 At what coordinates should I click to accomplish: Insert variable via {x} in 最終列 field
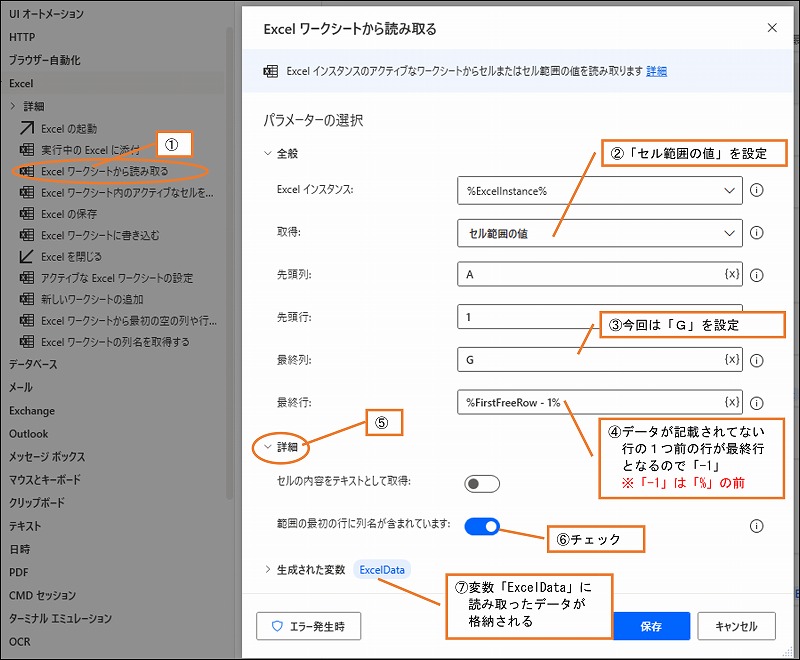pyautogui.click(x=732, y=360)
